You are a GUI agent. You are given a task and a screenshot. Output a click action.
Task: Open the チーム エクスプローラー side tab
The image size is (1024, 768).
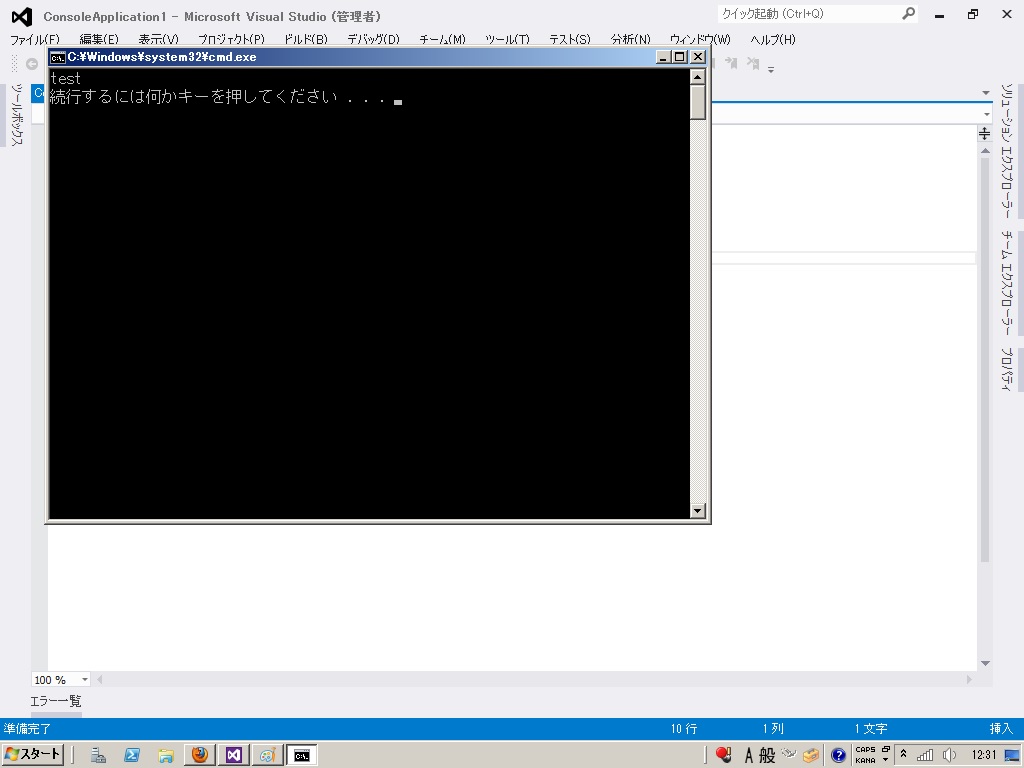(1008, 283)
